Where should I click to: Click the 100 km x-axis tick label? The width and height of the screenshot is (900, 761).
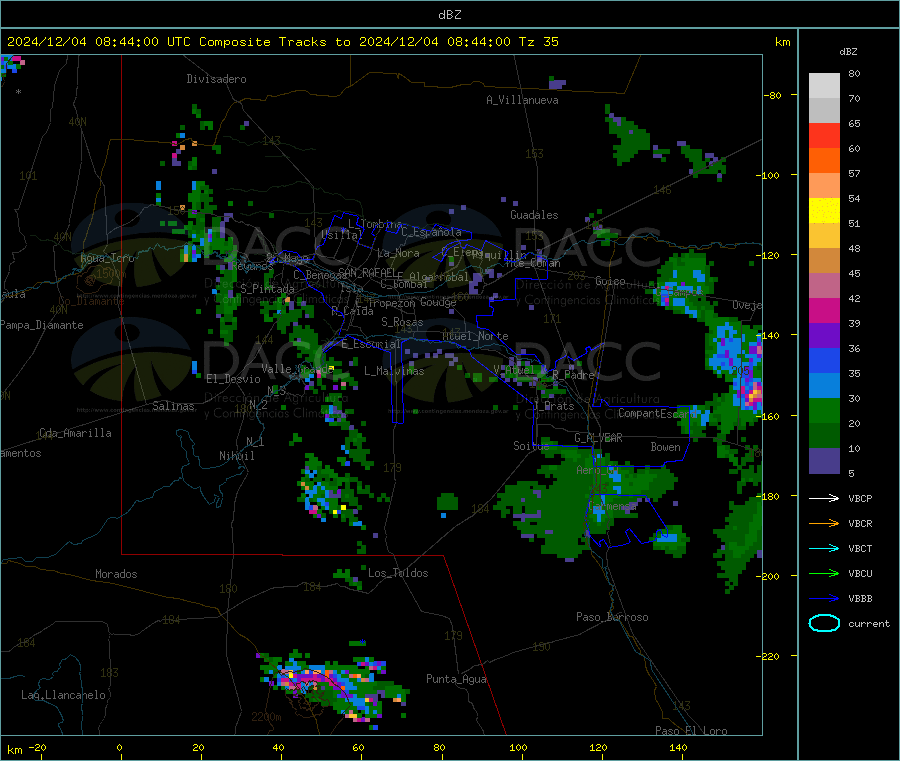point(518,747)
